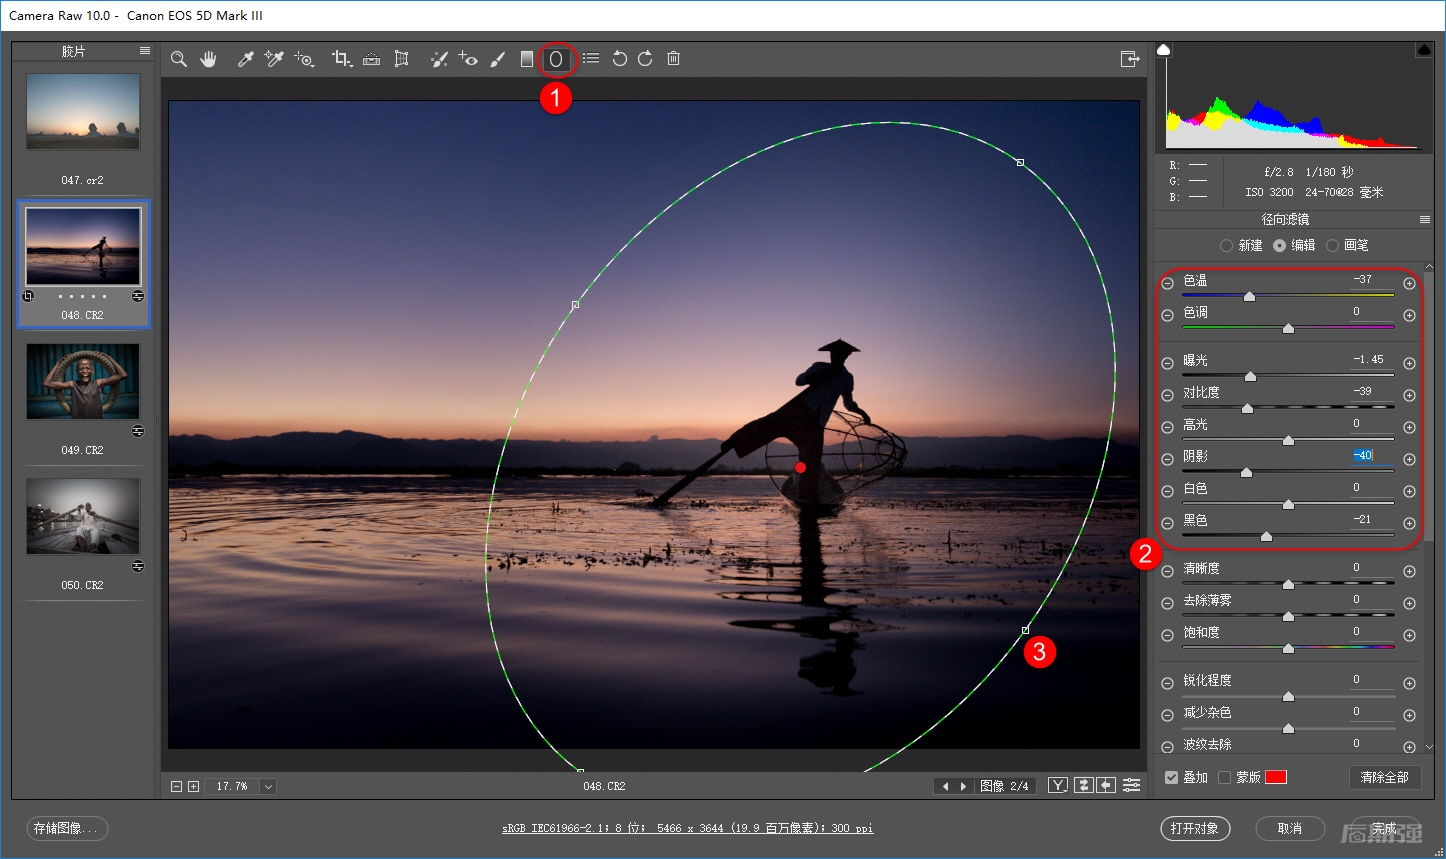
Task: Click scrollbar up arrow in adjustments panel
Action: click(x=1429, y=267)
